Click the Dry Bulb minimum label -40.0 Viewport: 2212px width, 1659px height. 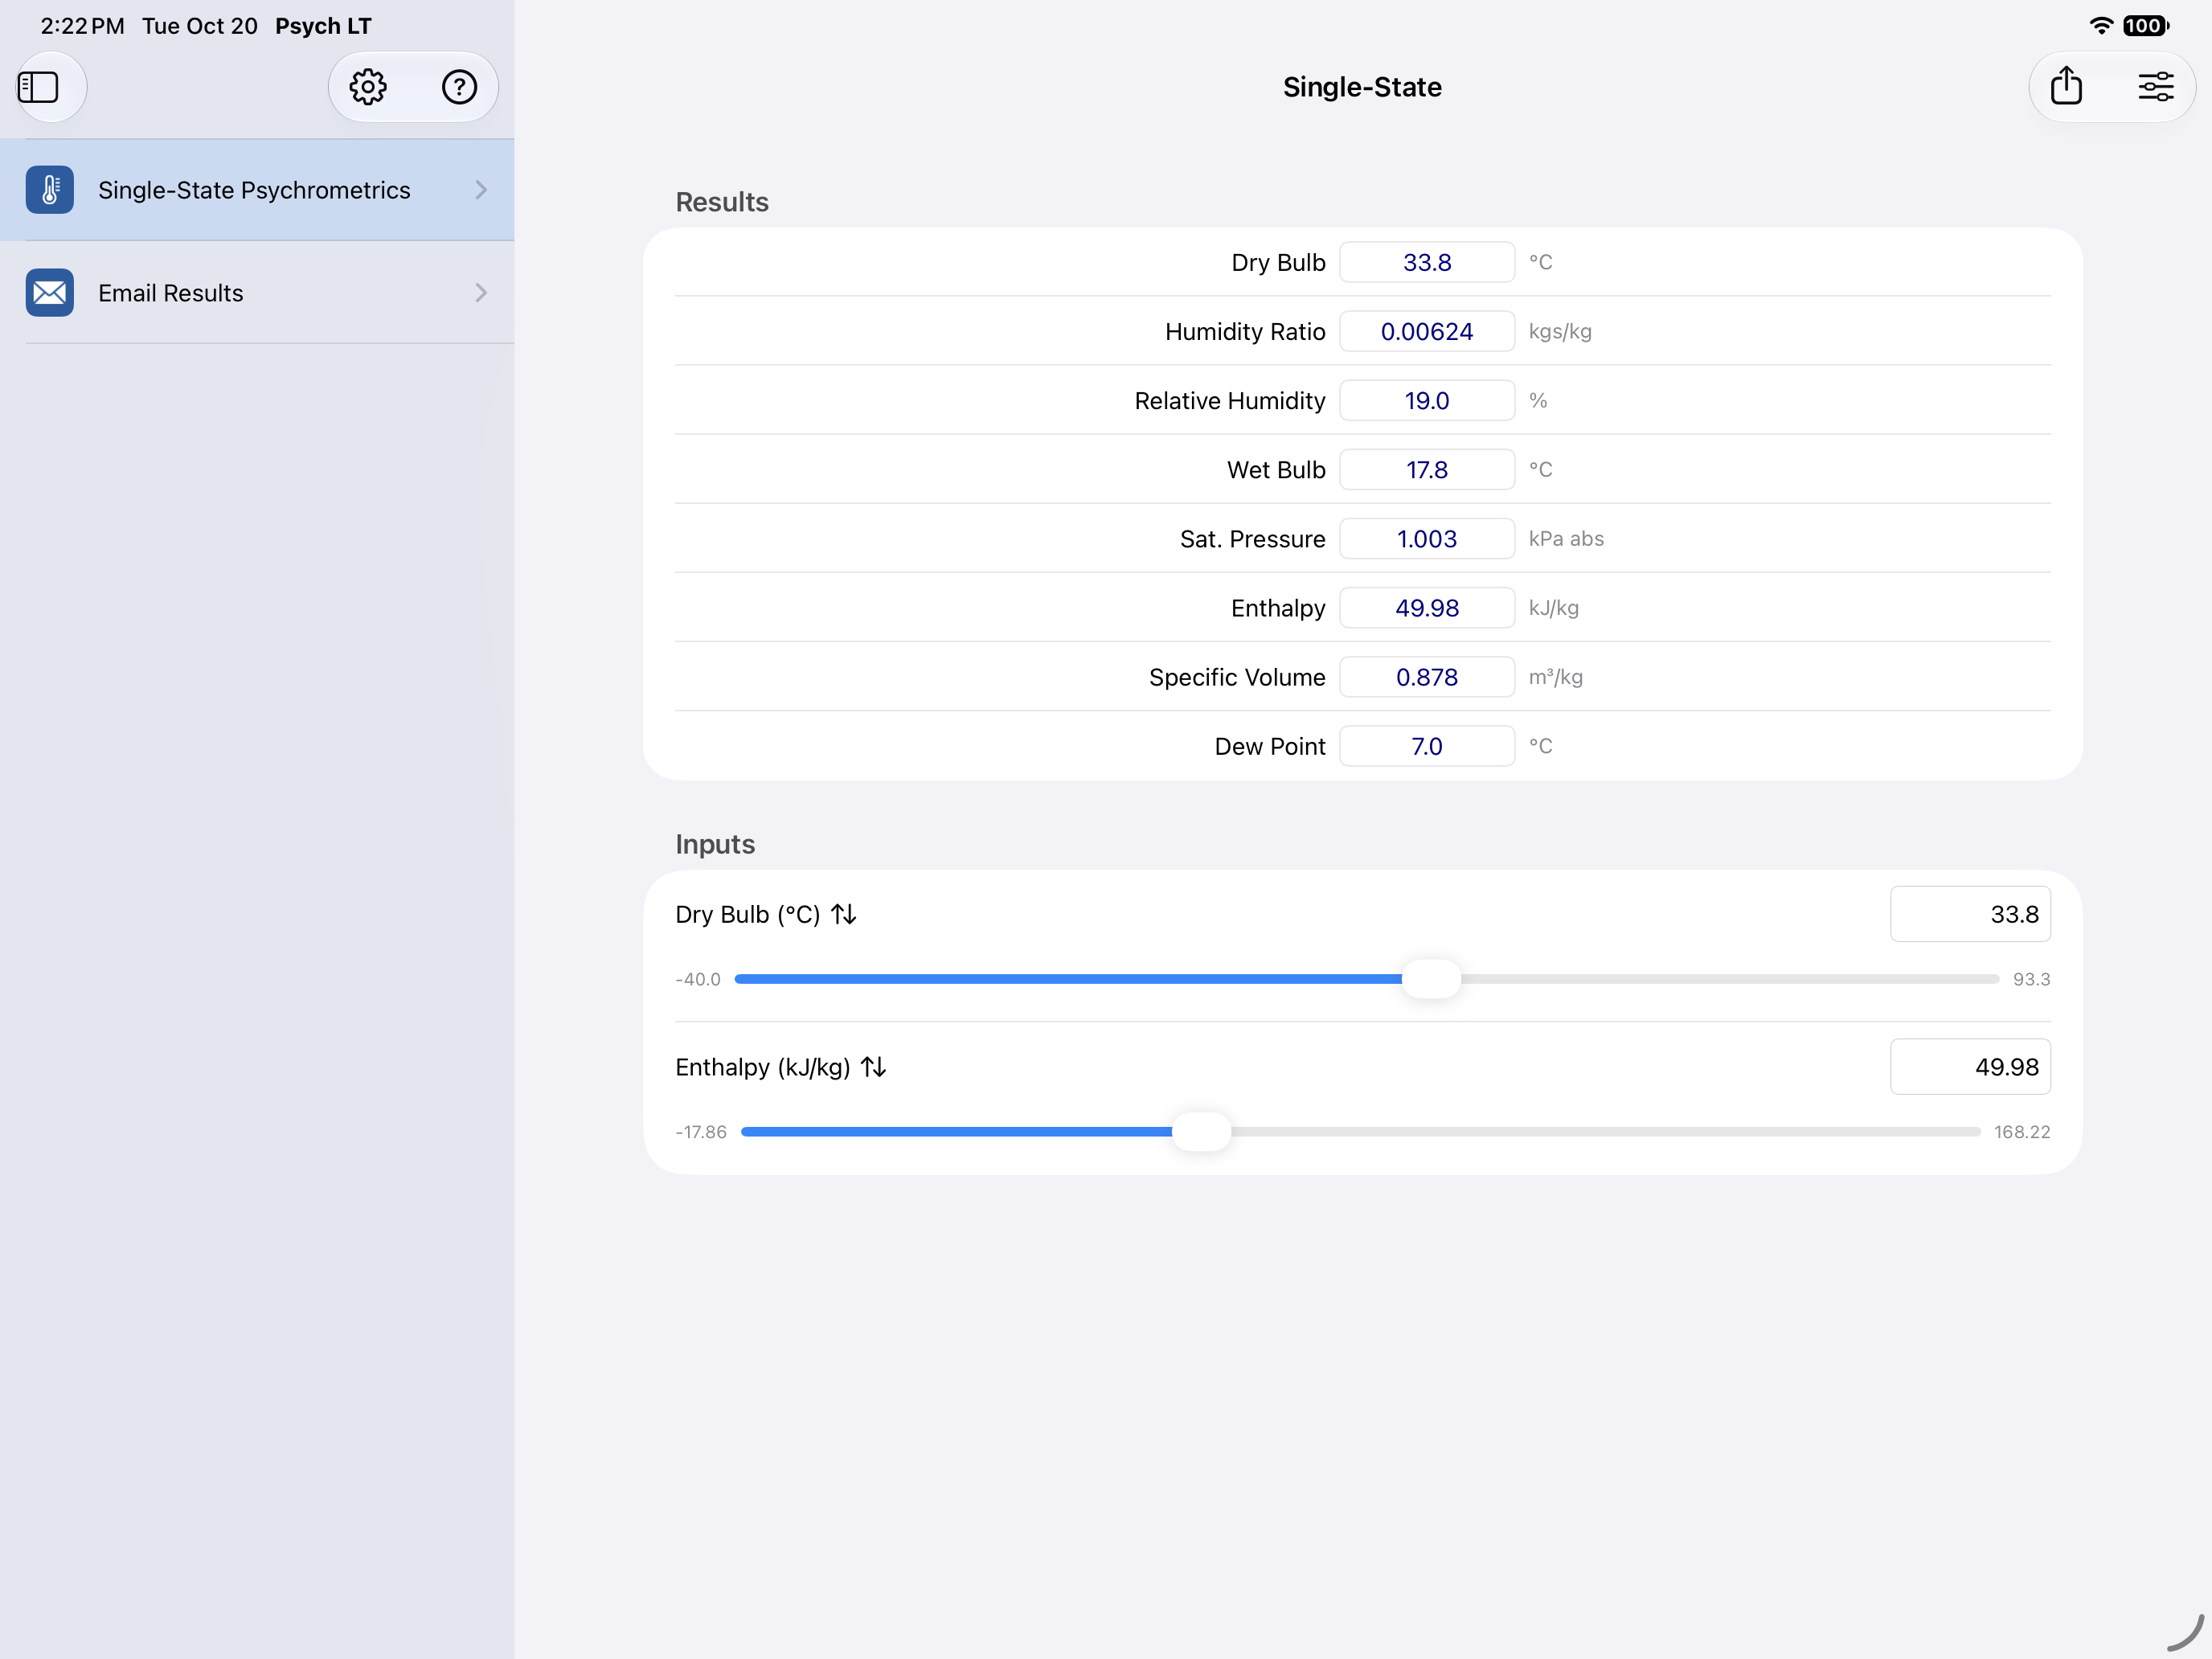[x=698, y=979]
